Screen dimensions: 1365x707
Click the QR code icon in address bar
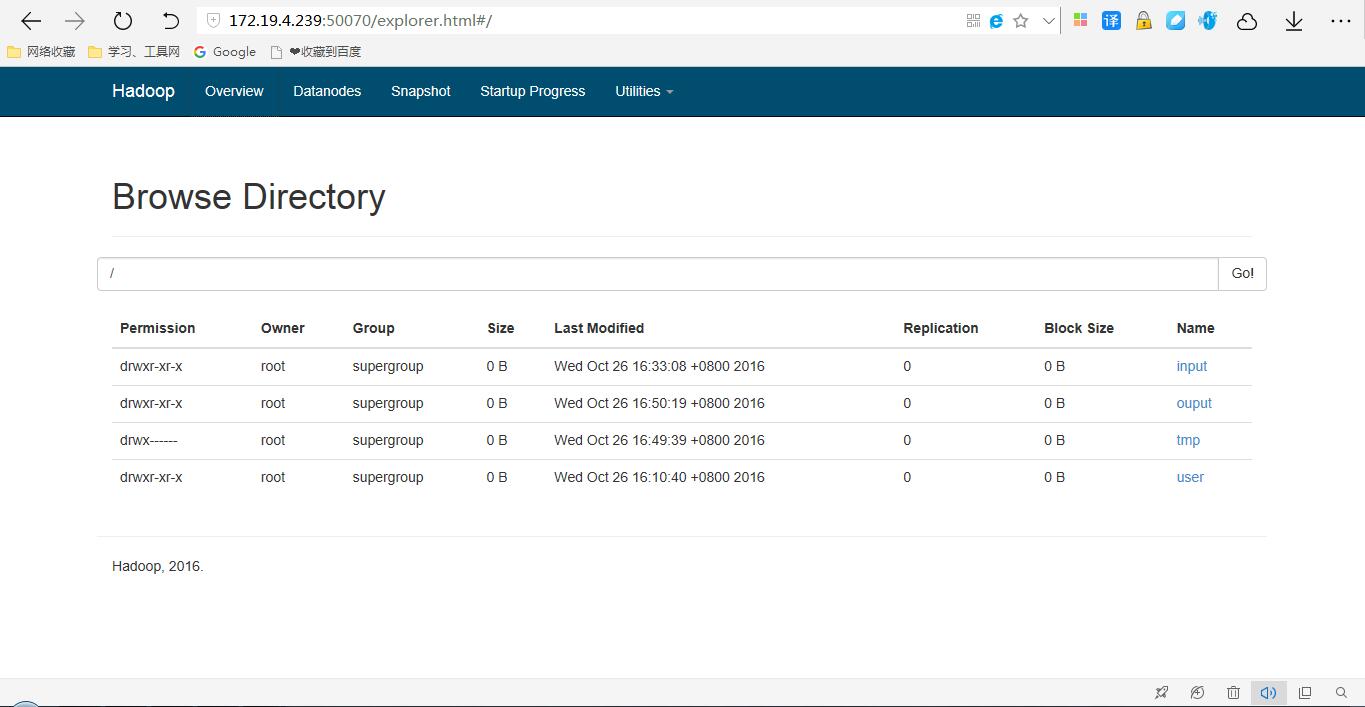click(x=972, y=20)
